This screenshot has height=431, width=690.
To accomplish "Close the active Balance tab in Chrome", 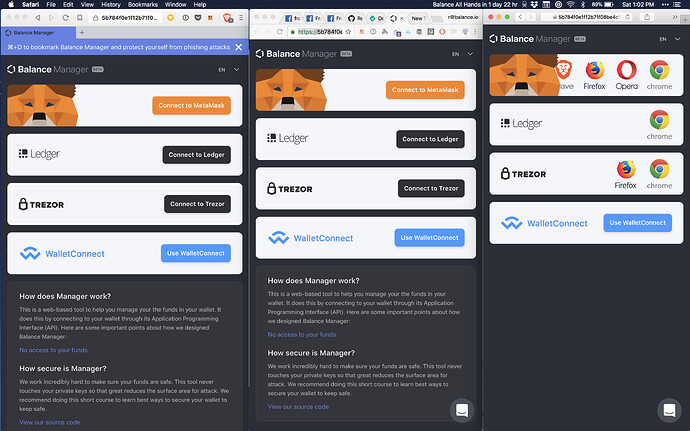I will [x=401, y=18].
